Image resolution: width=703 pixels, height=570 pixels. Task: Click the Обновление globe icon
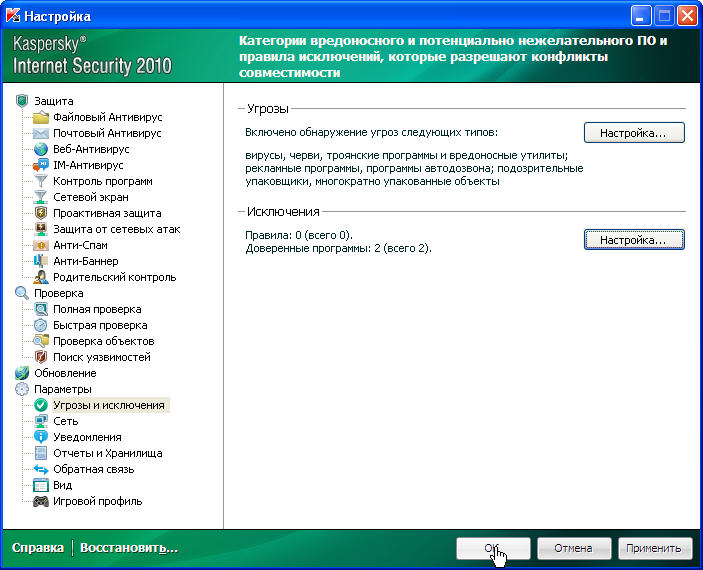22,373
